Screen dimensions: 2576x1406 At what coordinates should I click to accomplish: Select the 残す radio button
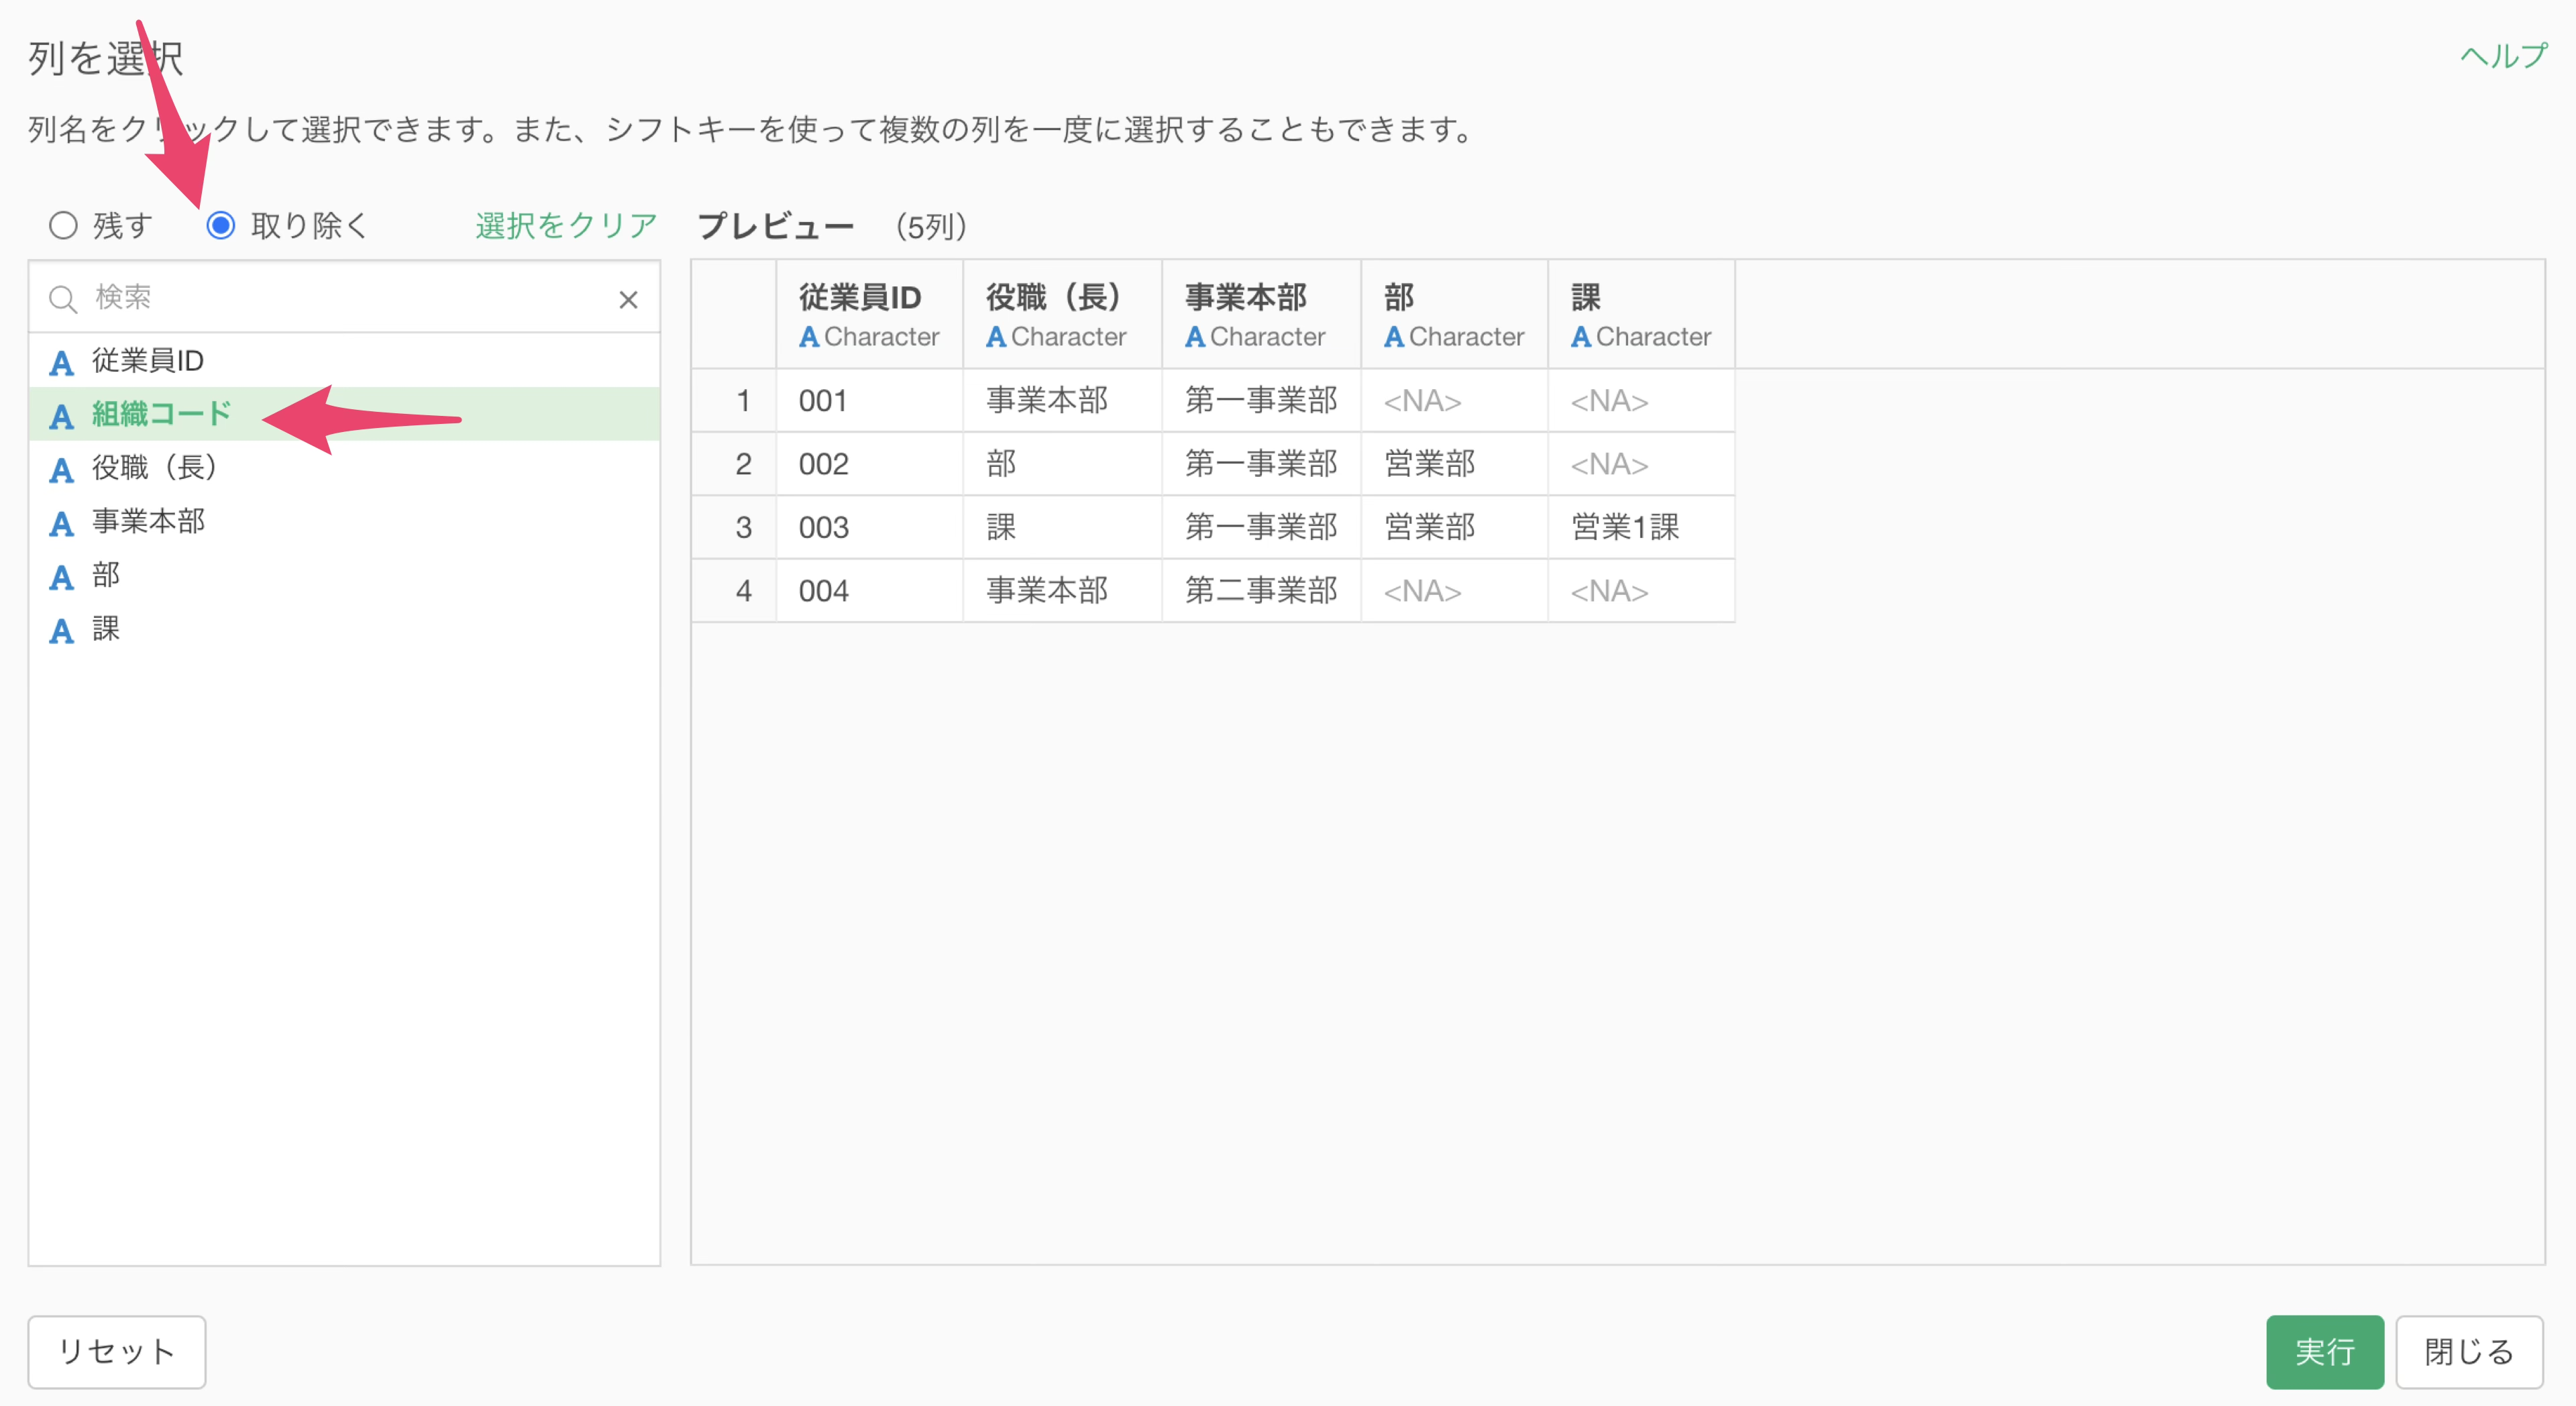64,225
